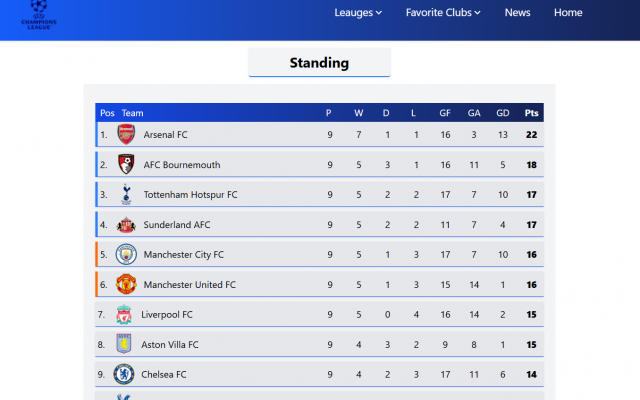This screenshot has width=640, height=400.
Task: Select the Aston Villa FC row name
Action: [x=170, y=345]
